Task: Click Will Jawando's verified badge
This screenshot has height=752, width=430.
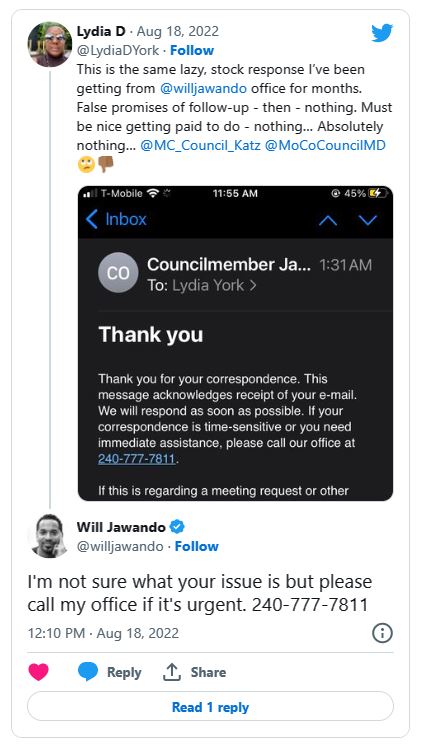Action: click(177, 527)
